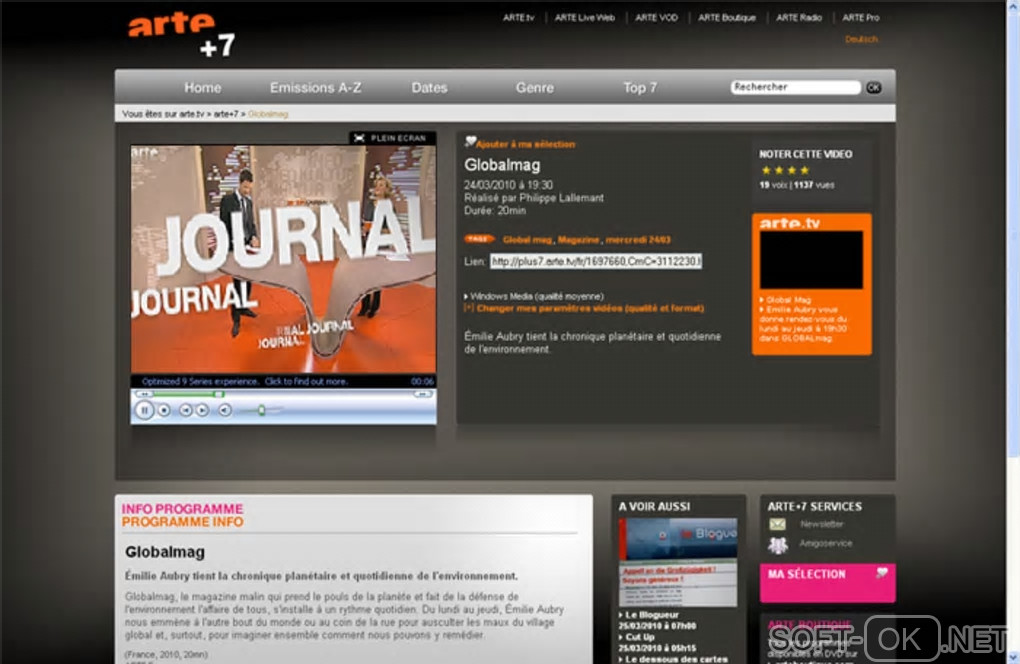1020x664 pixels.
Task: Rate video with the fourth star
Action: point(805,170)
